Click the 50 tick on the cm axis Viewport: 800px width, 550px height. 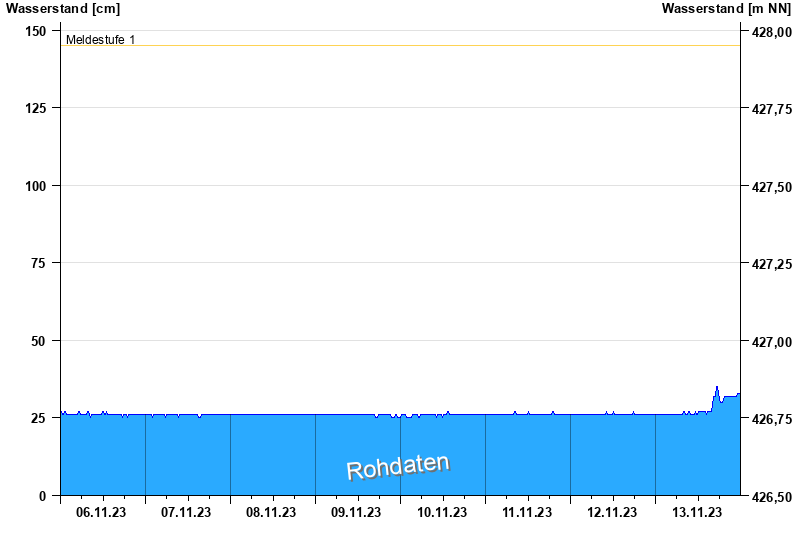click(x=38, y=341)
